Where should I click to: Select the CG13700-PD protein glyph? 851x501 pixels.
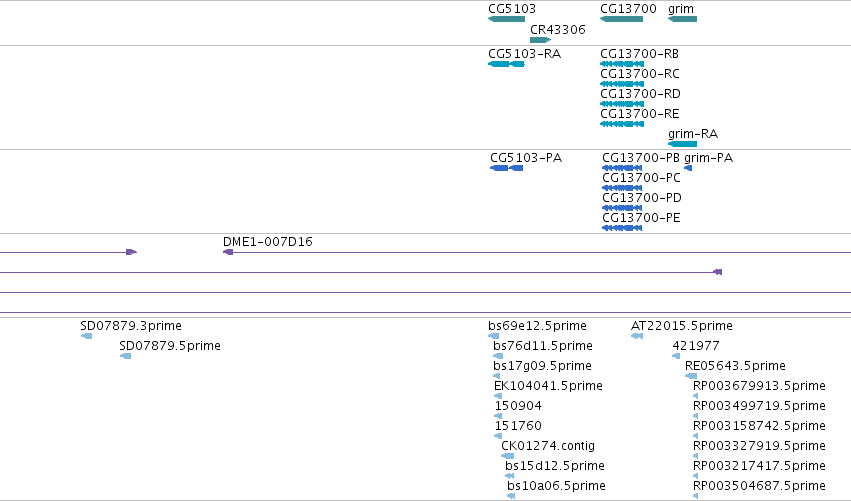(622, 208)
